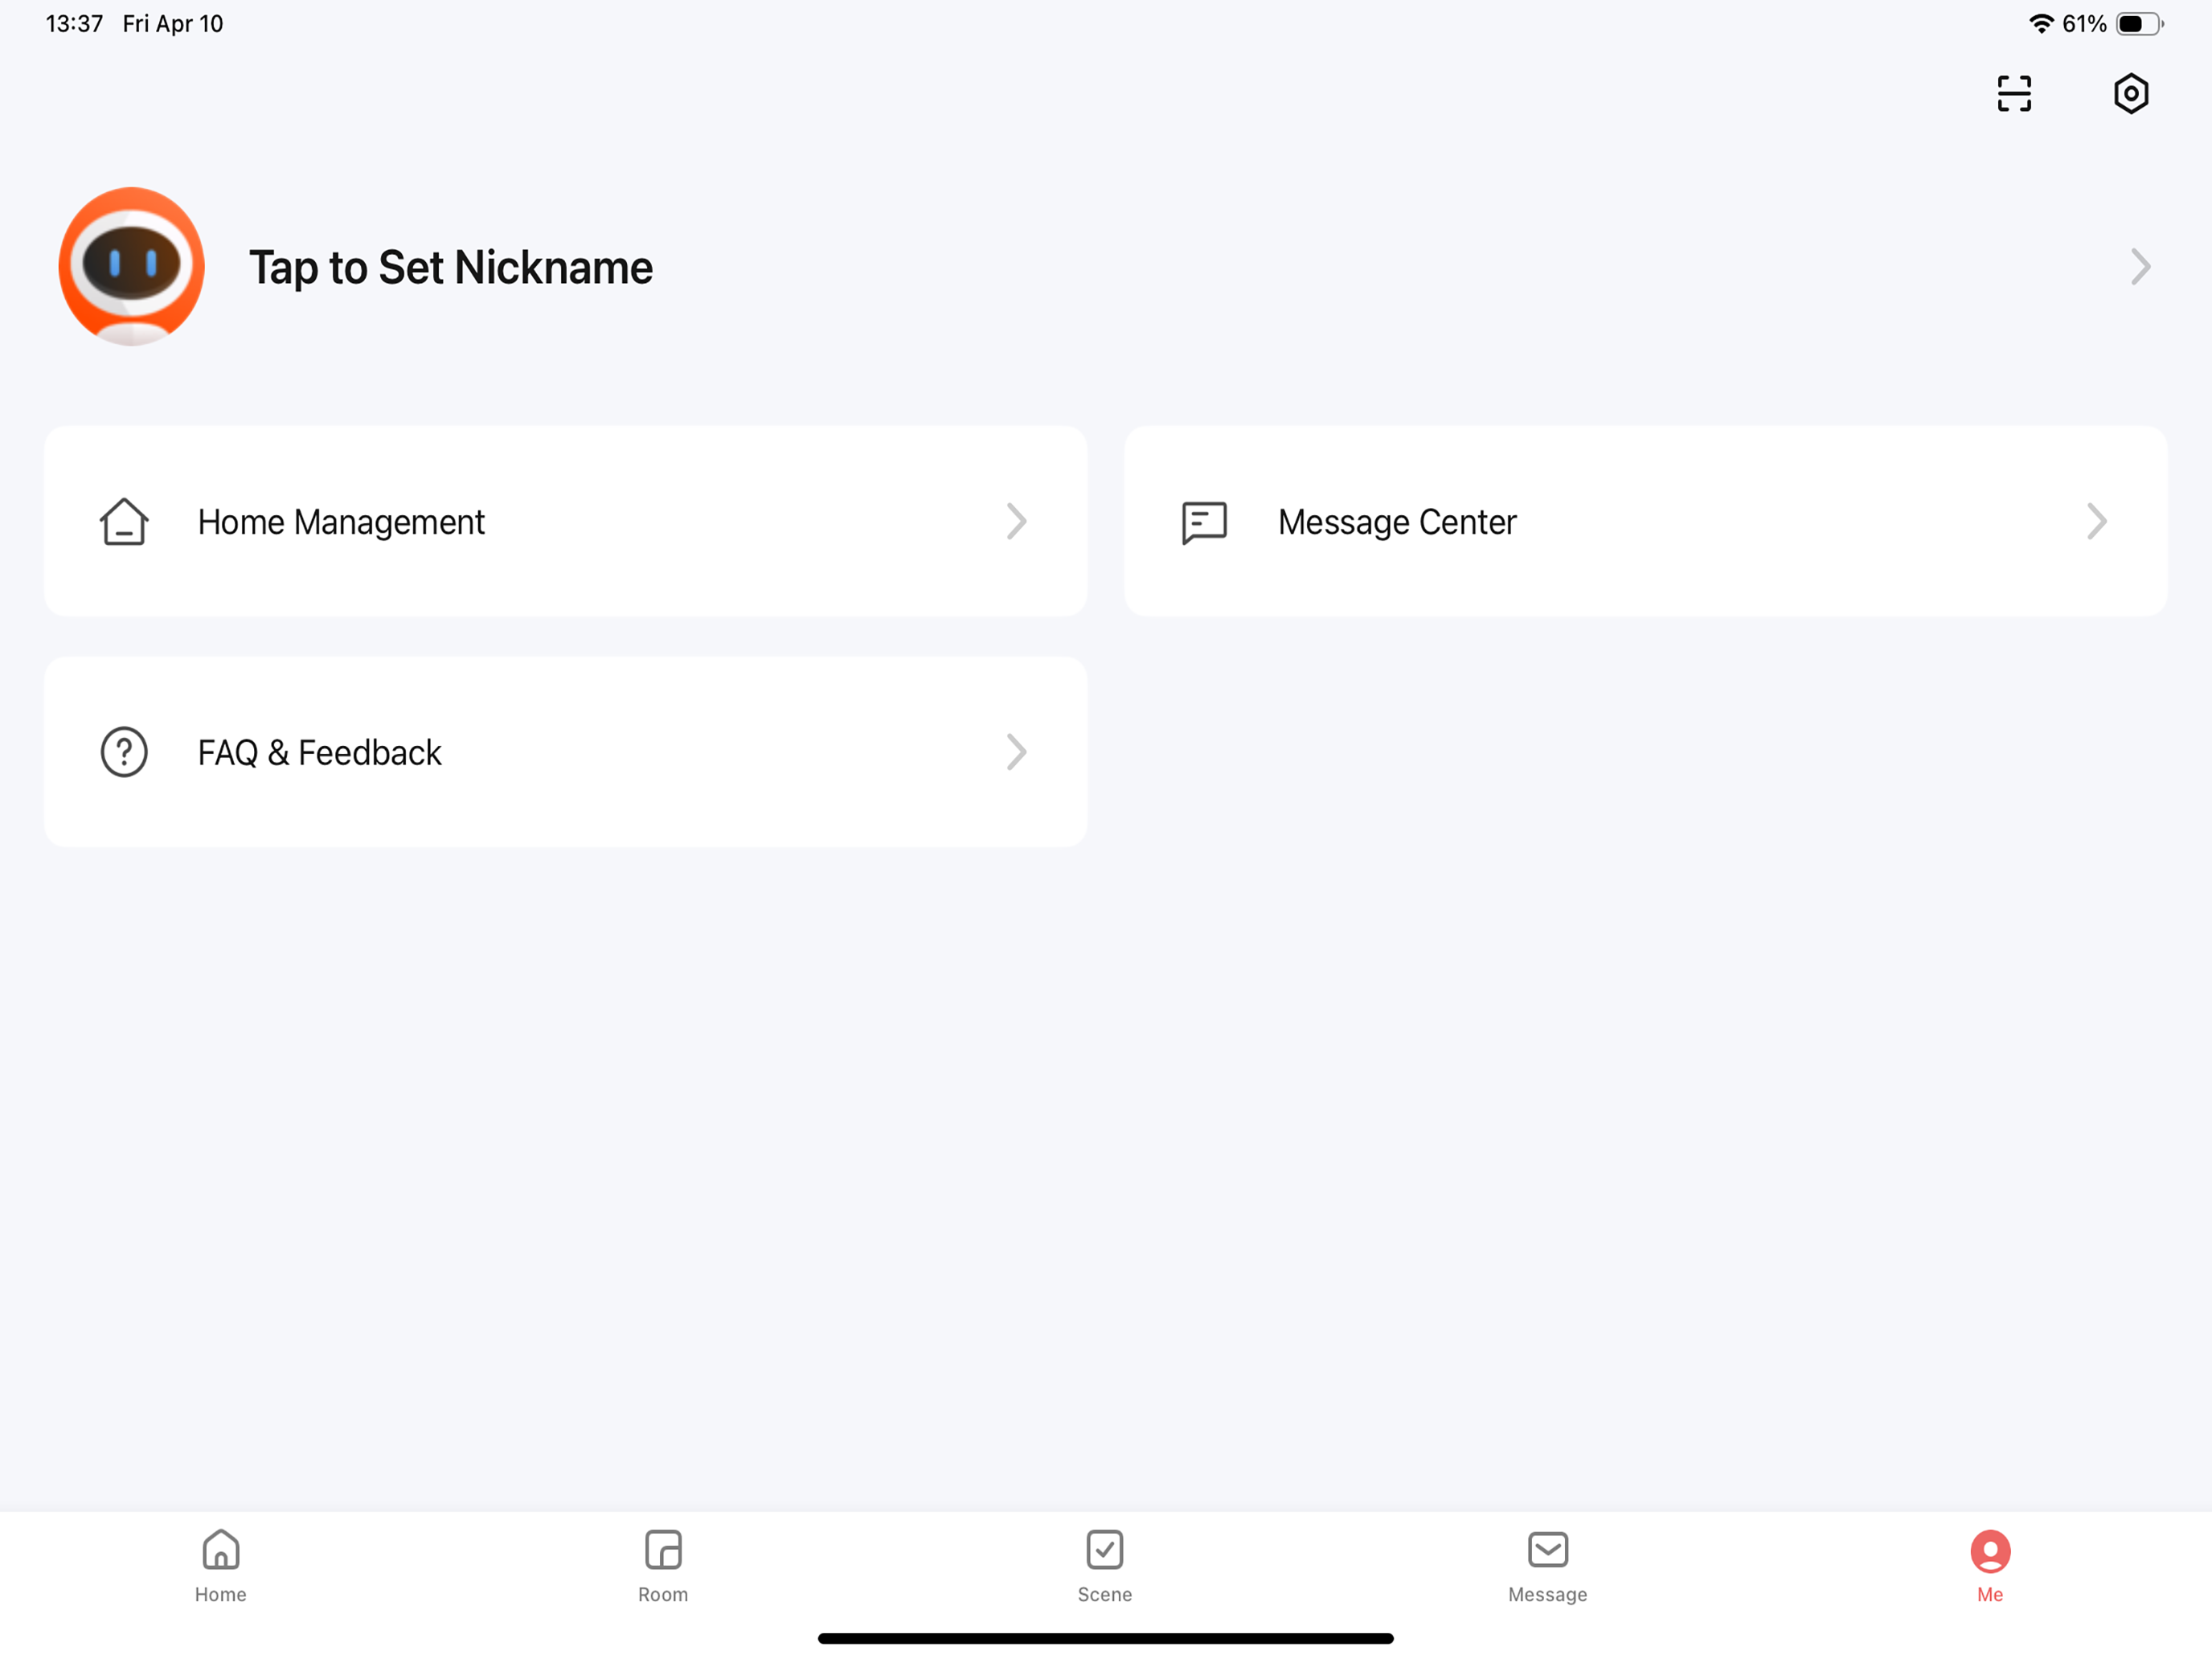
Task: Click the FAQ question mark icon
Action: click(x=124, y=752)
